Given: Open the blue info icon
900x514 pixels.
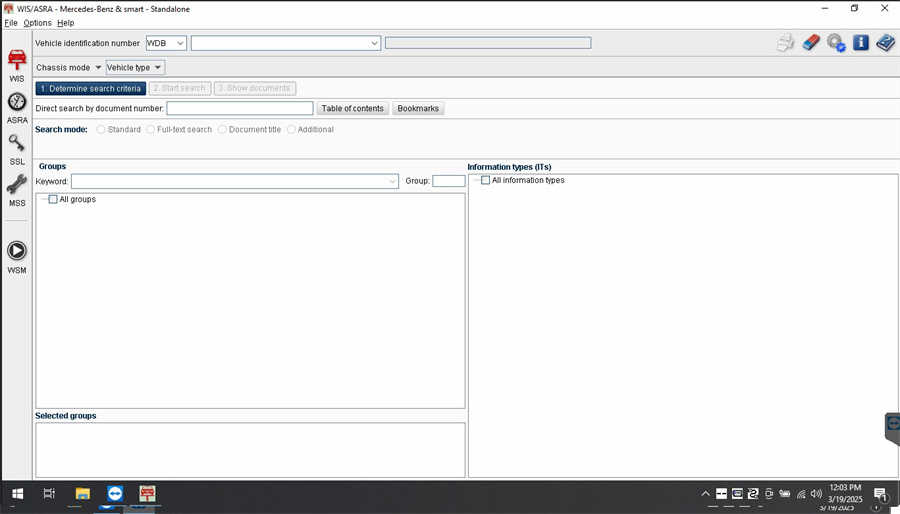Looking at the screenshot, I should pos(860,43).
